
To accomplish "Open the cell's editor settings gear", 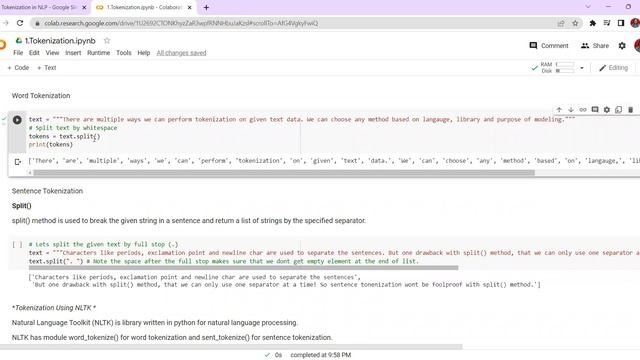I will 607,110.
